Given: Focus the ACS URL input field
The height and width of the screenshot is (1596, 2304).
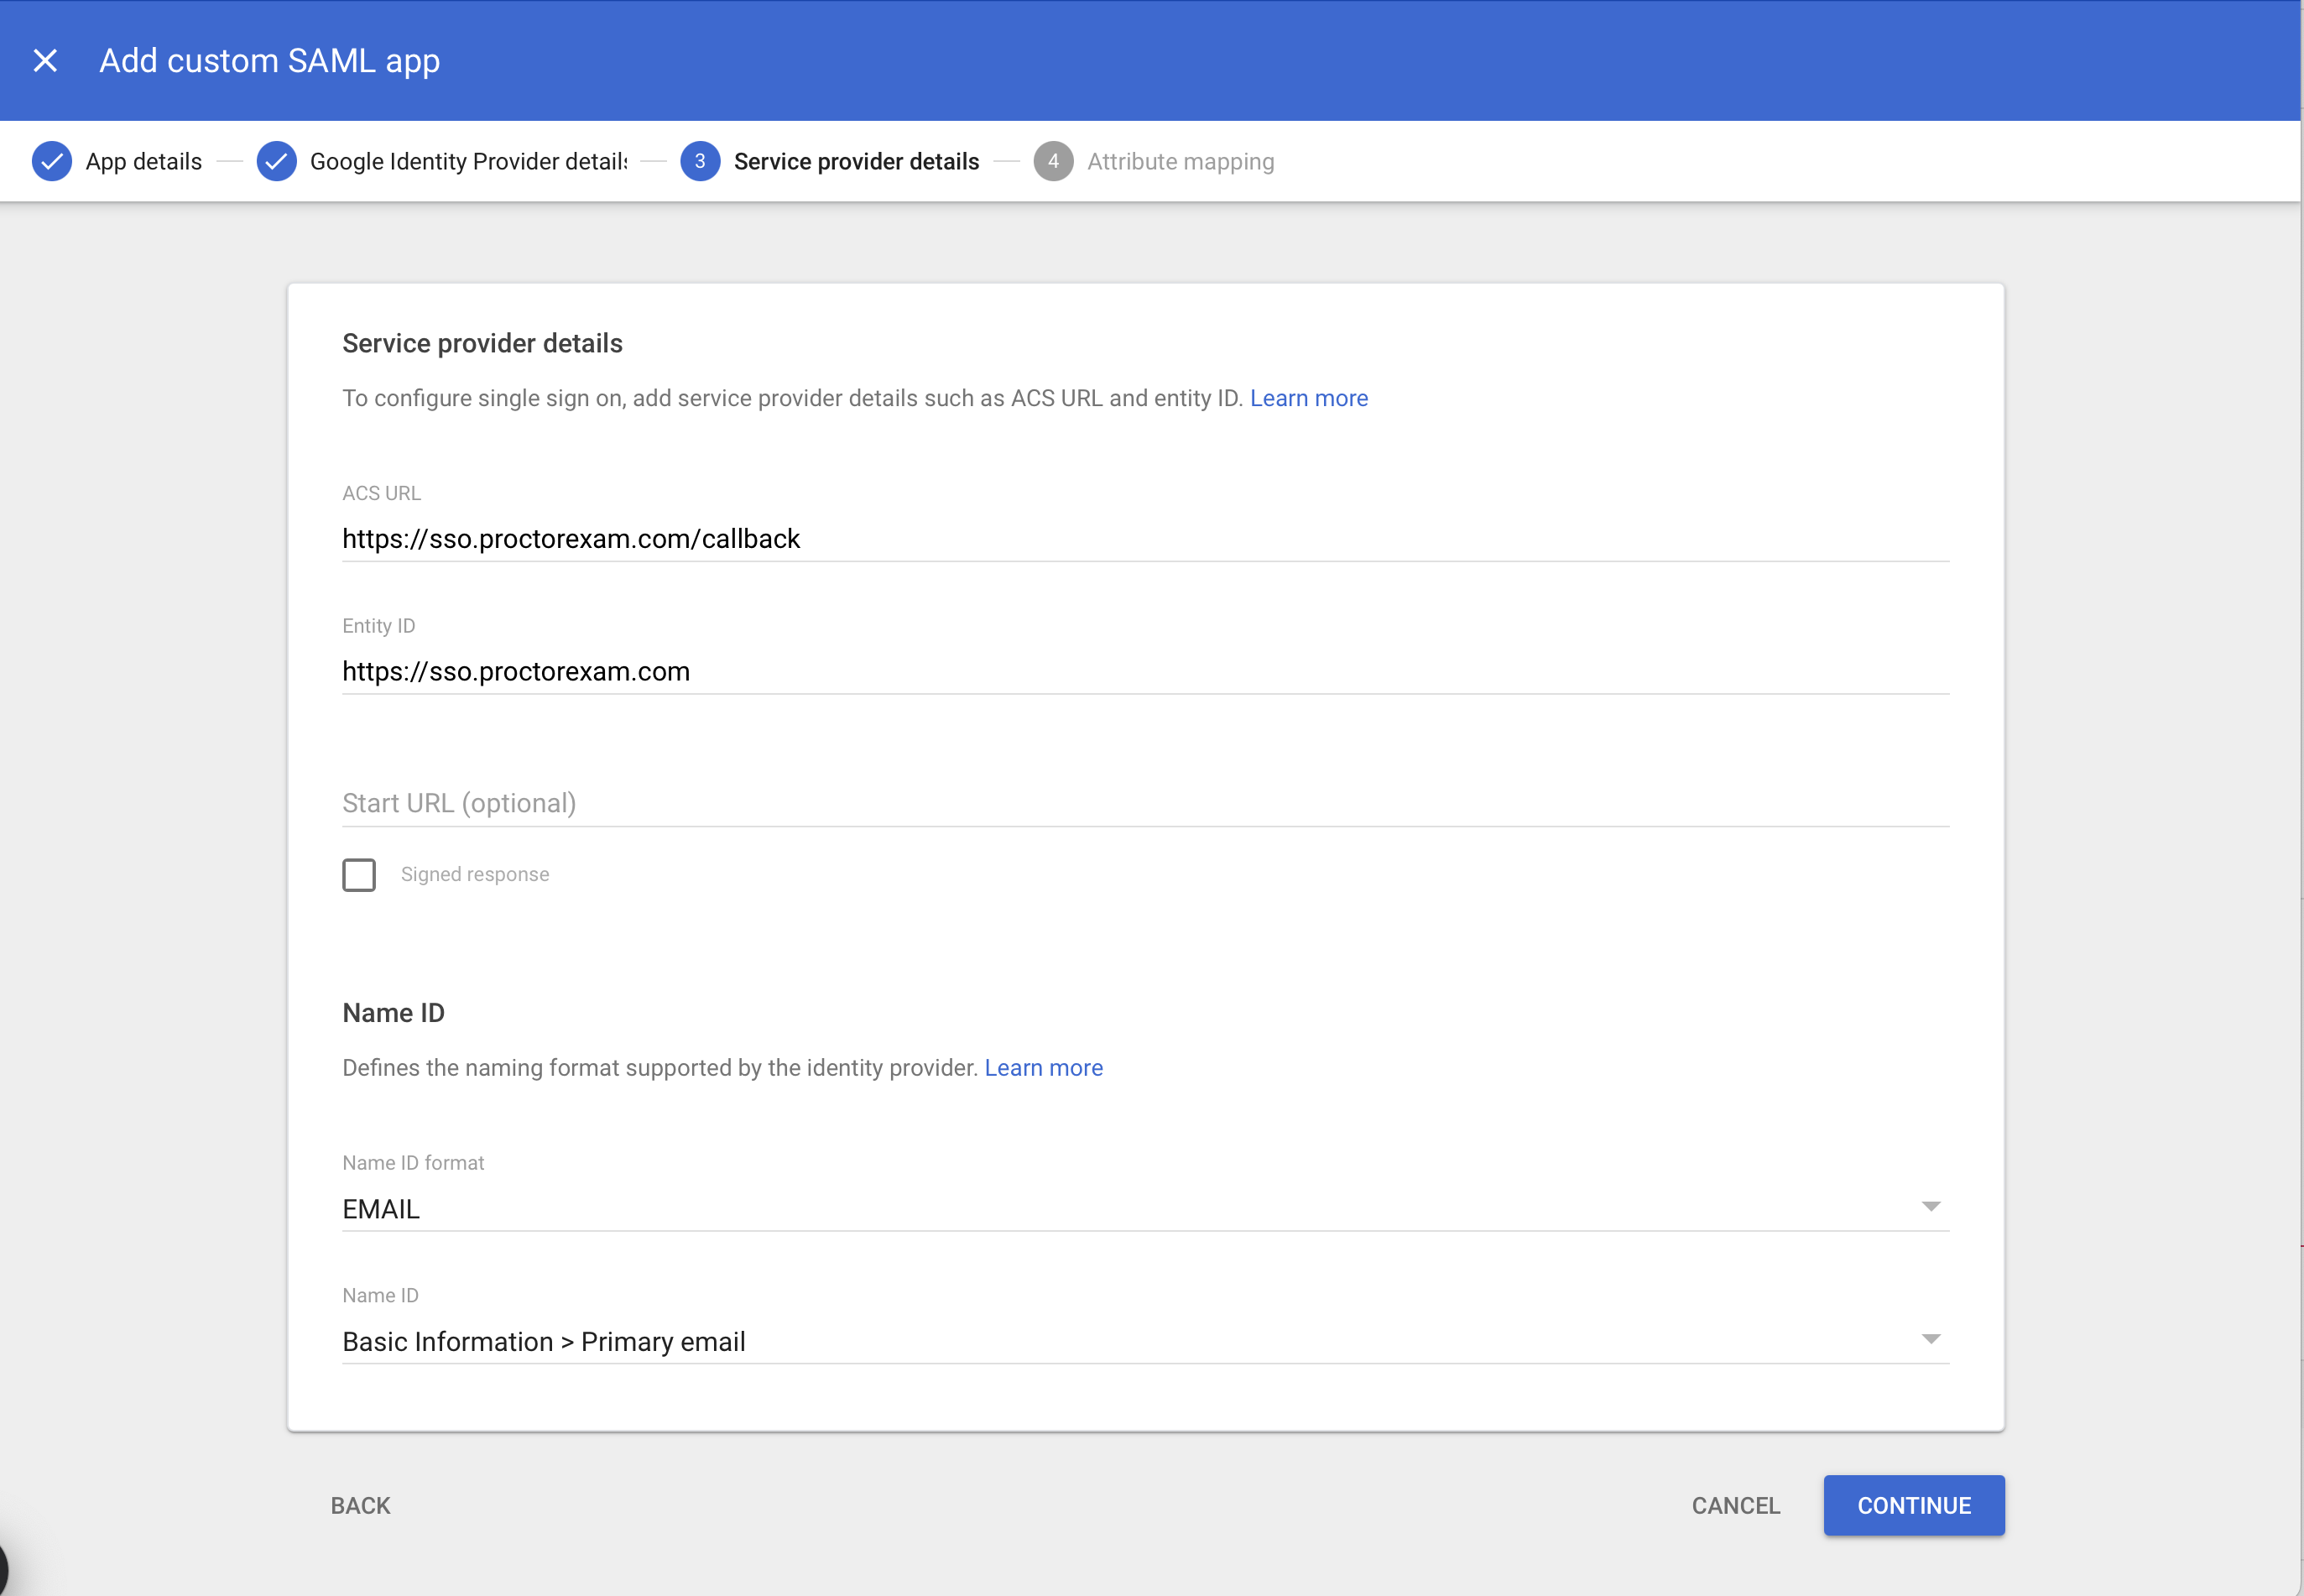Looking at the screenshot, I should (1145, 539).
